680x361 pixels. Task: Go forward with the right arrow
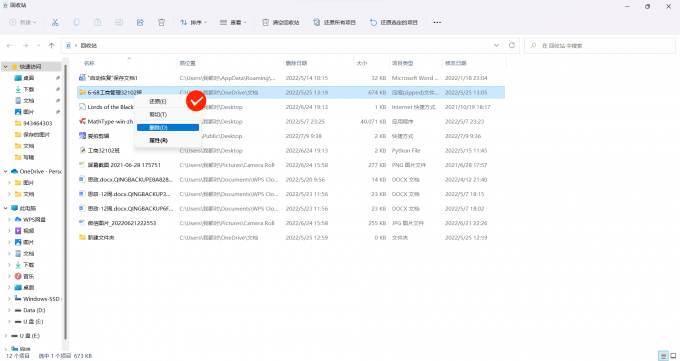[26, 46]
